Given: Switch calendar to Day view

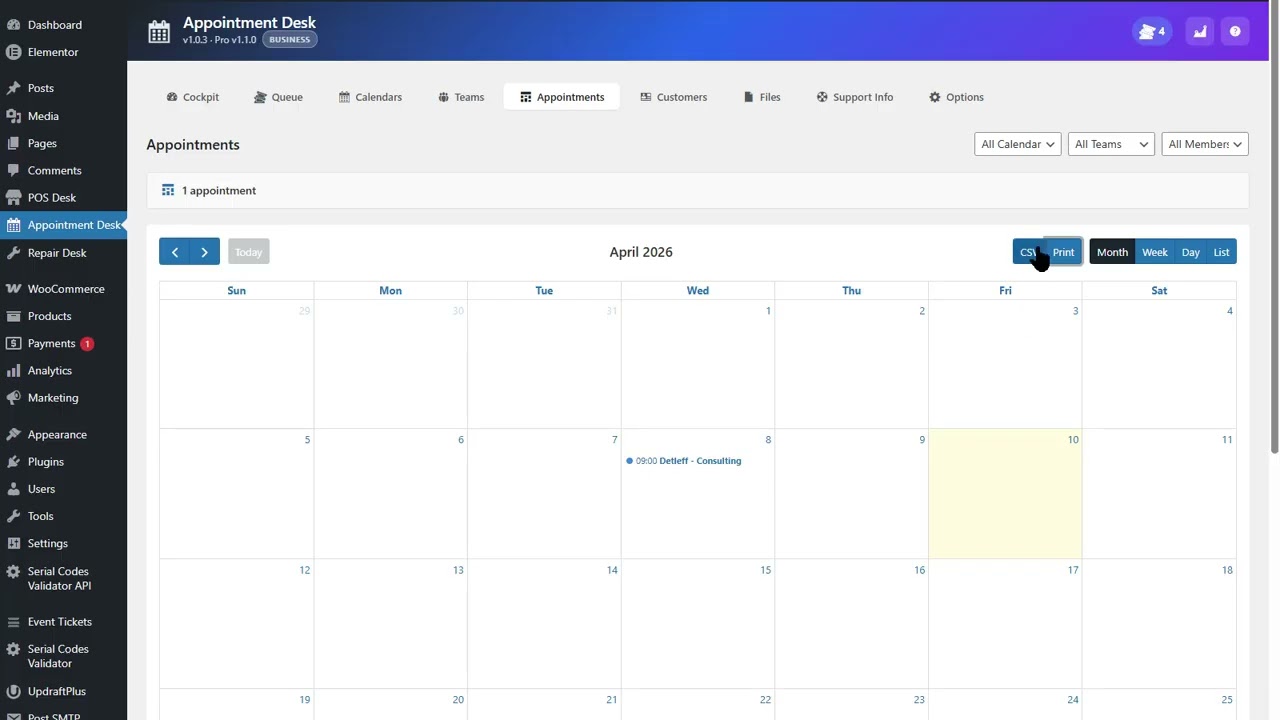Looking at the screenshot, I should tap(1190, 252).
